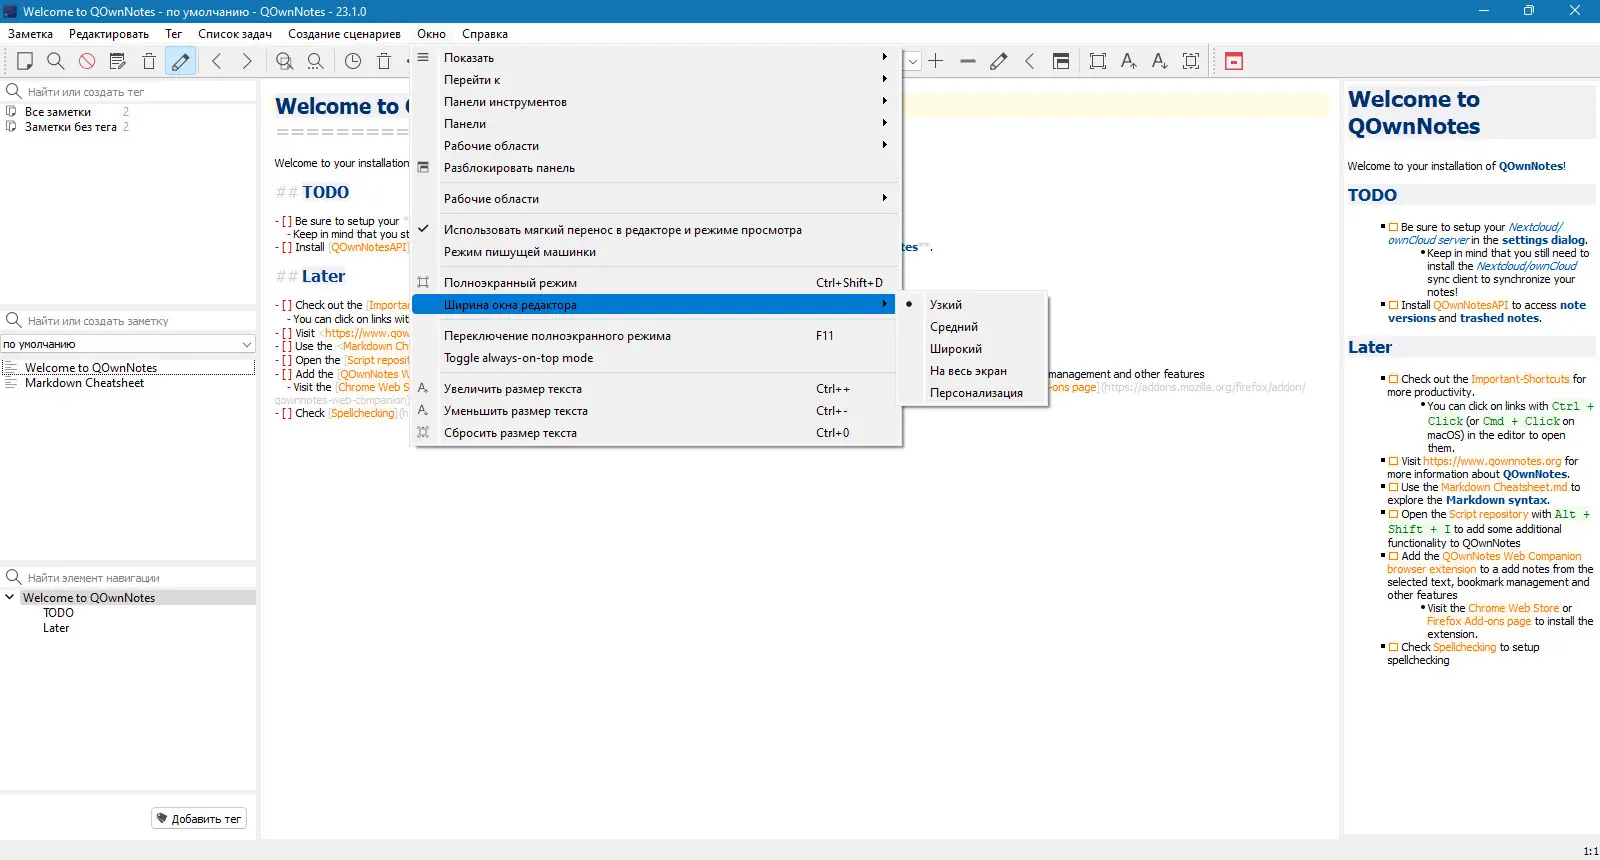
Task: Click the magnifier with dots icon
Action: pos(316,61)
